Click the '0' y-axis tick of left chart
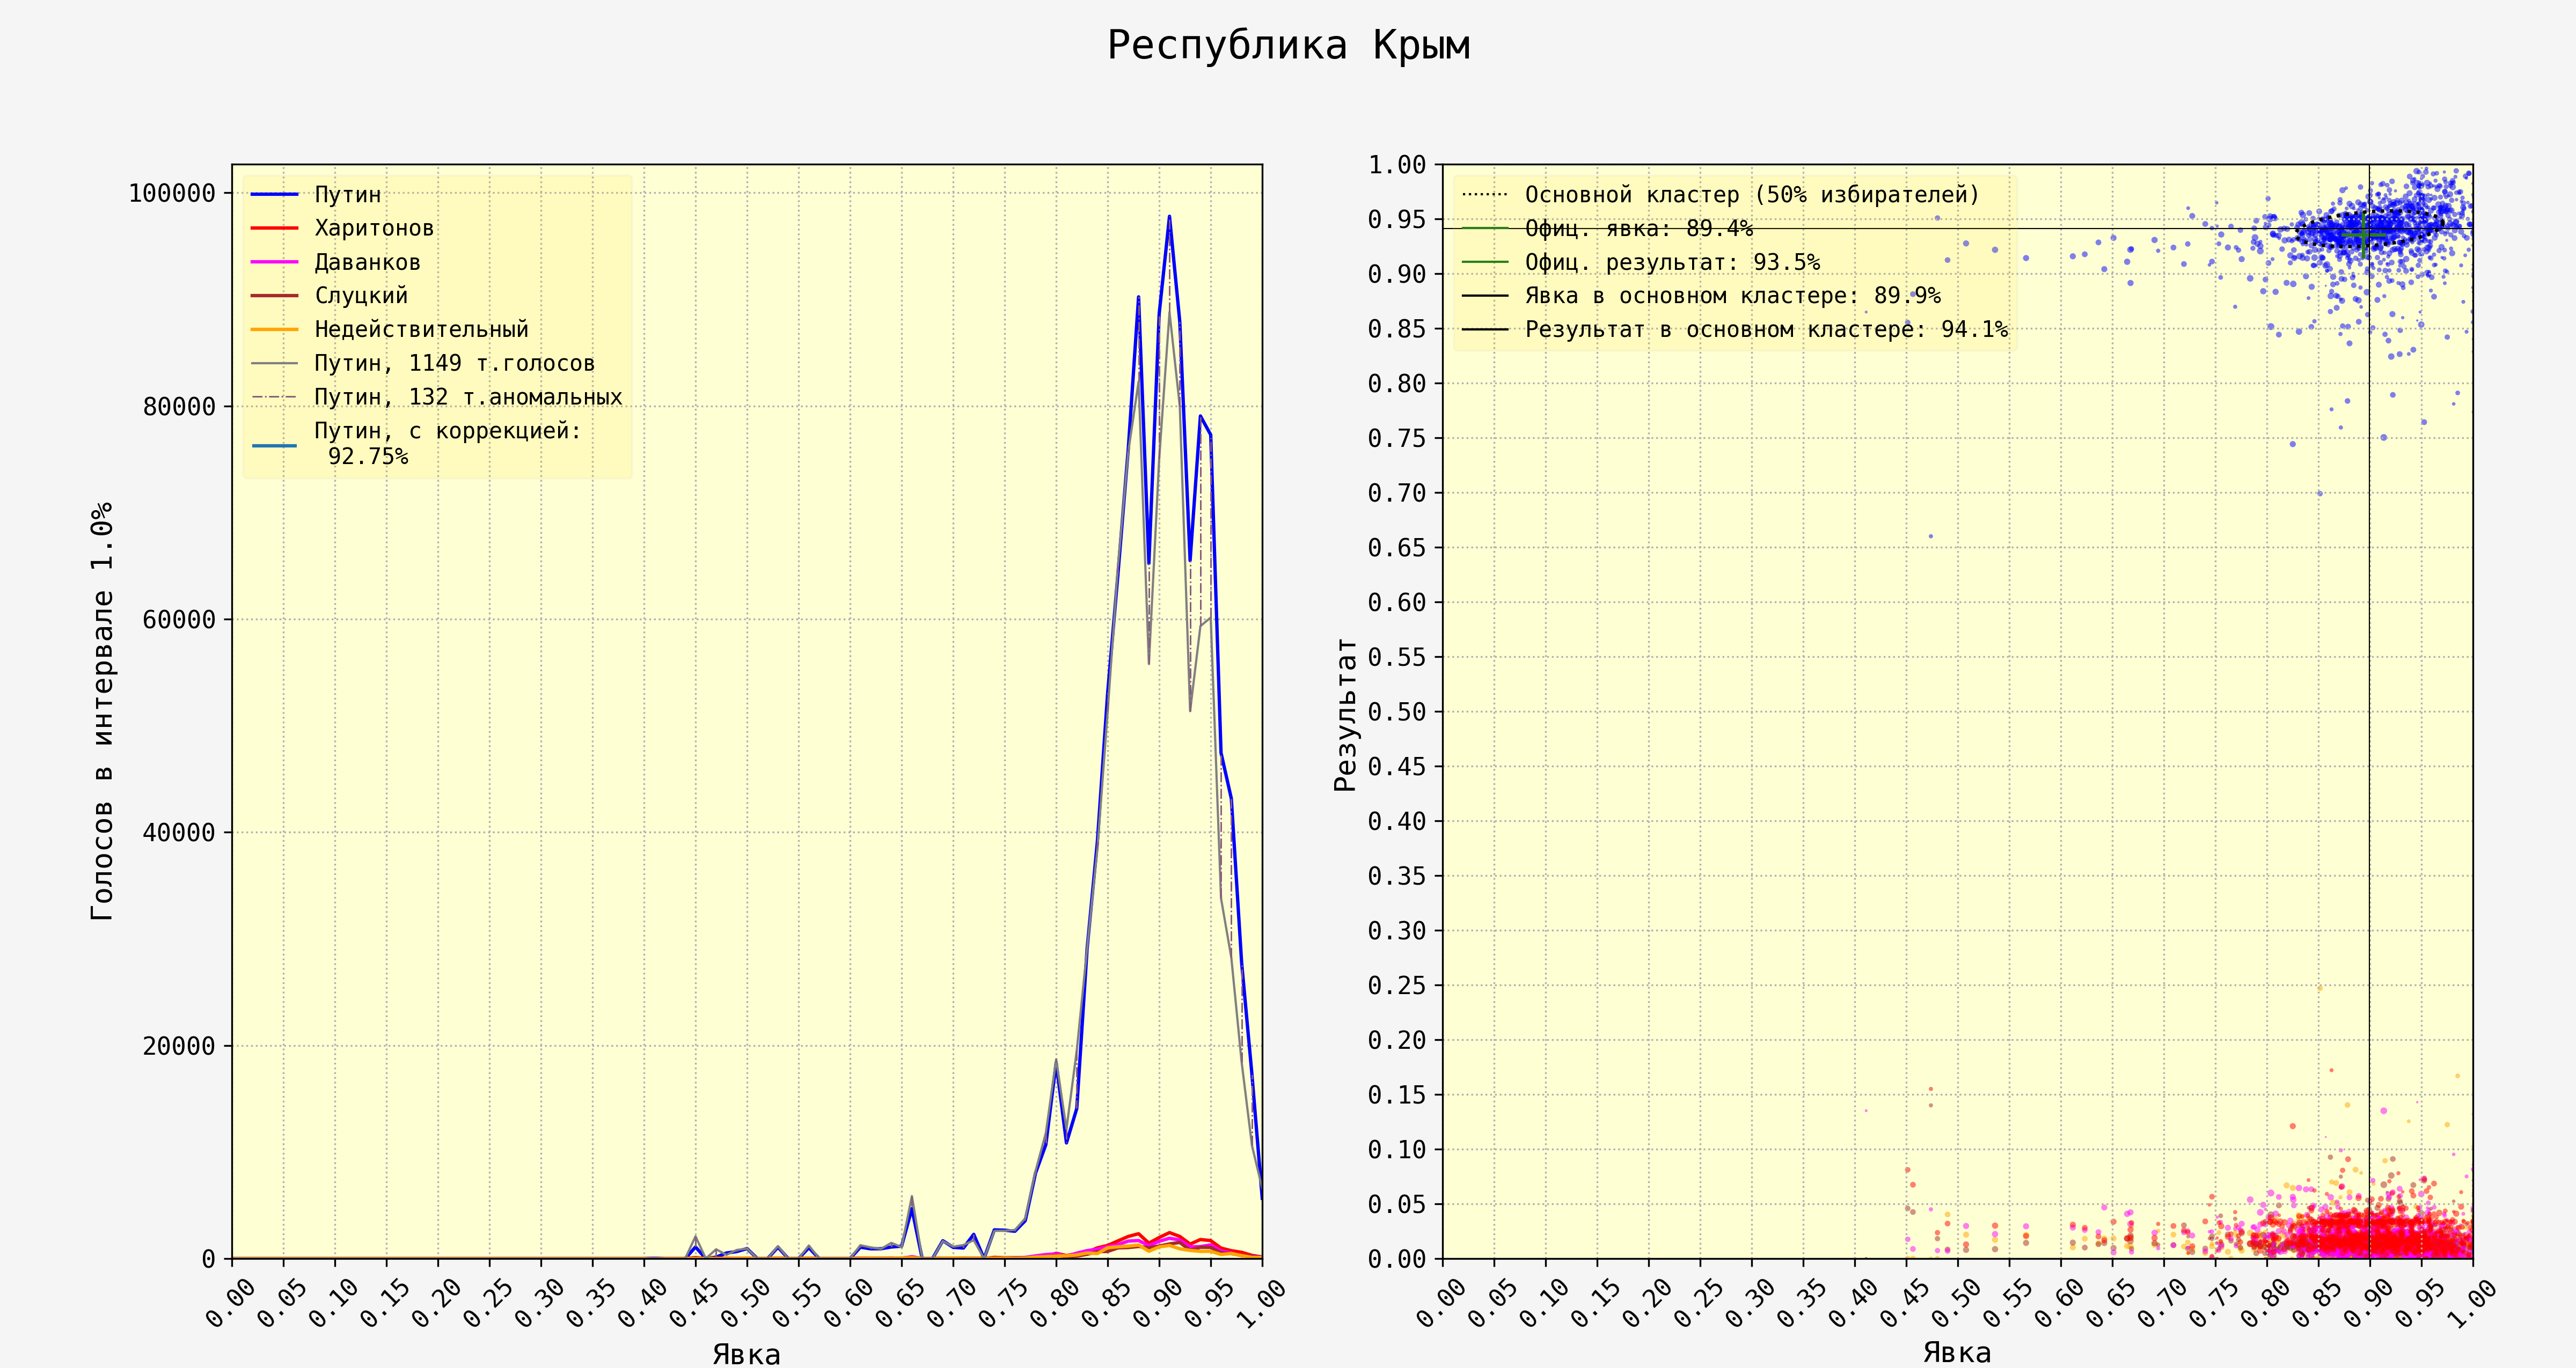 [x=209, y=1259]
